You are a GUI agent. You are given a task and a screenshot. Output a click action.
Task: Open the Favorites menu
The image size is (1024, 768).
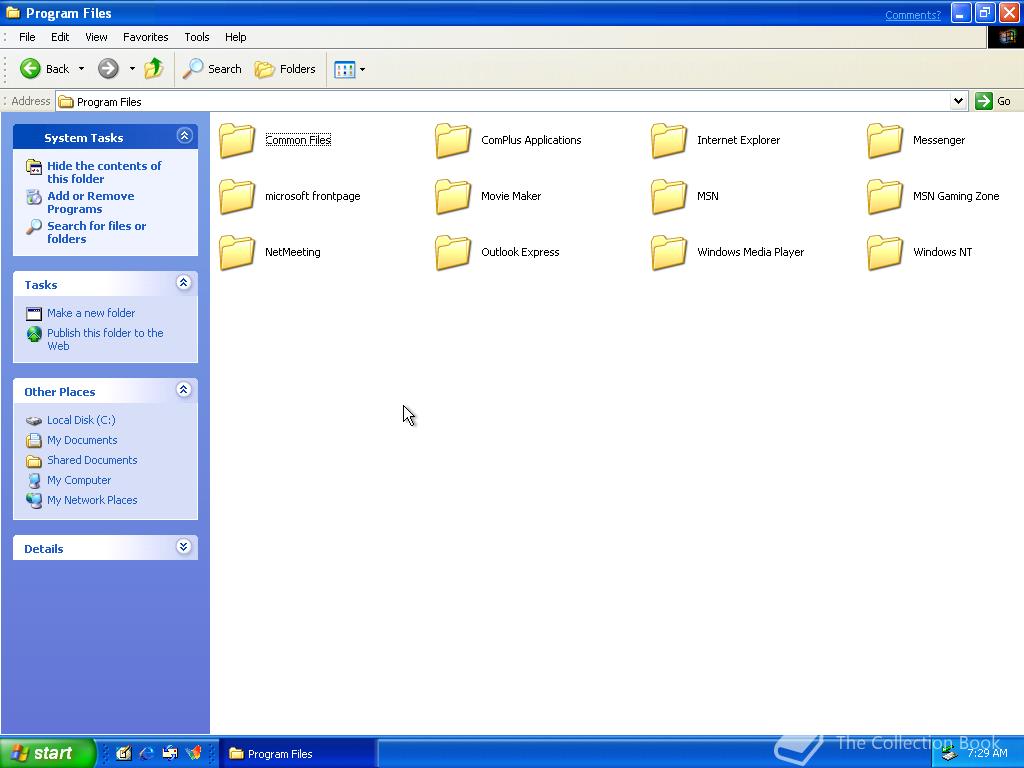pyautogui.click(x=146, y=37)
